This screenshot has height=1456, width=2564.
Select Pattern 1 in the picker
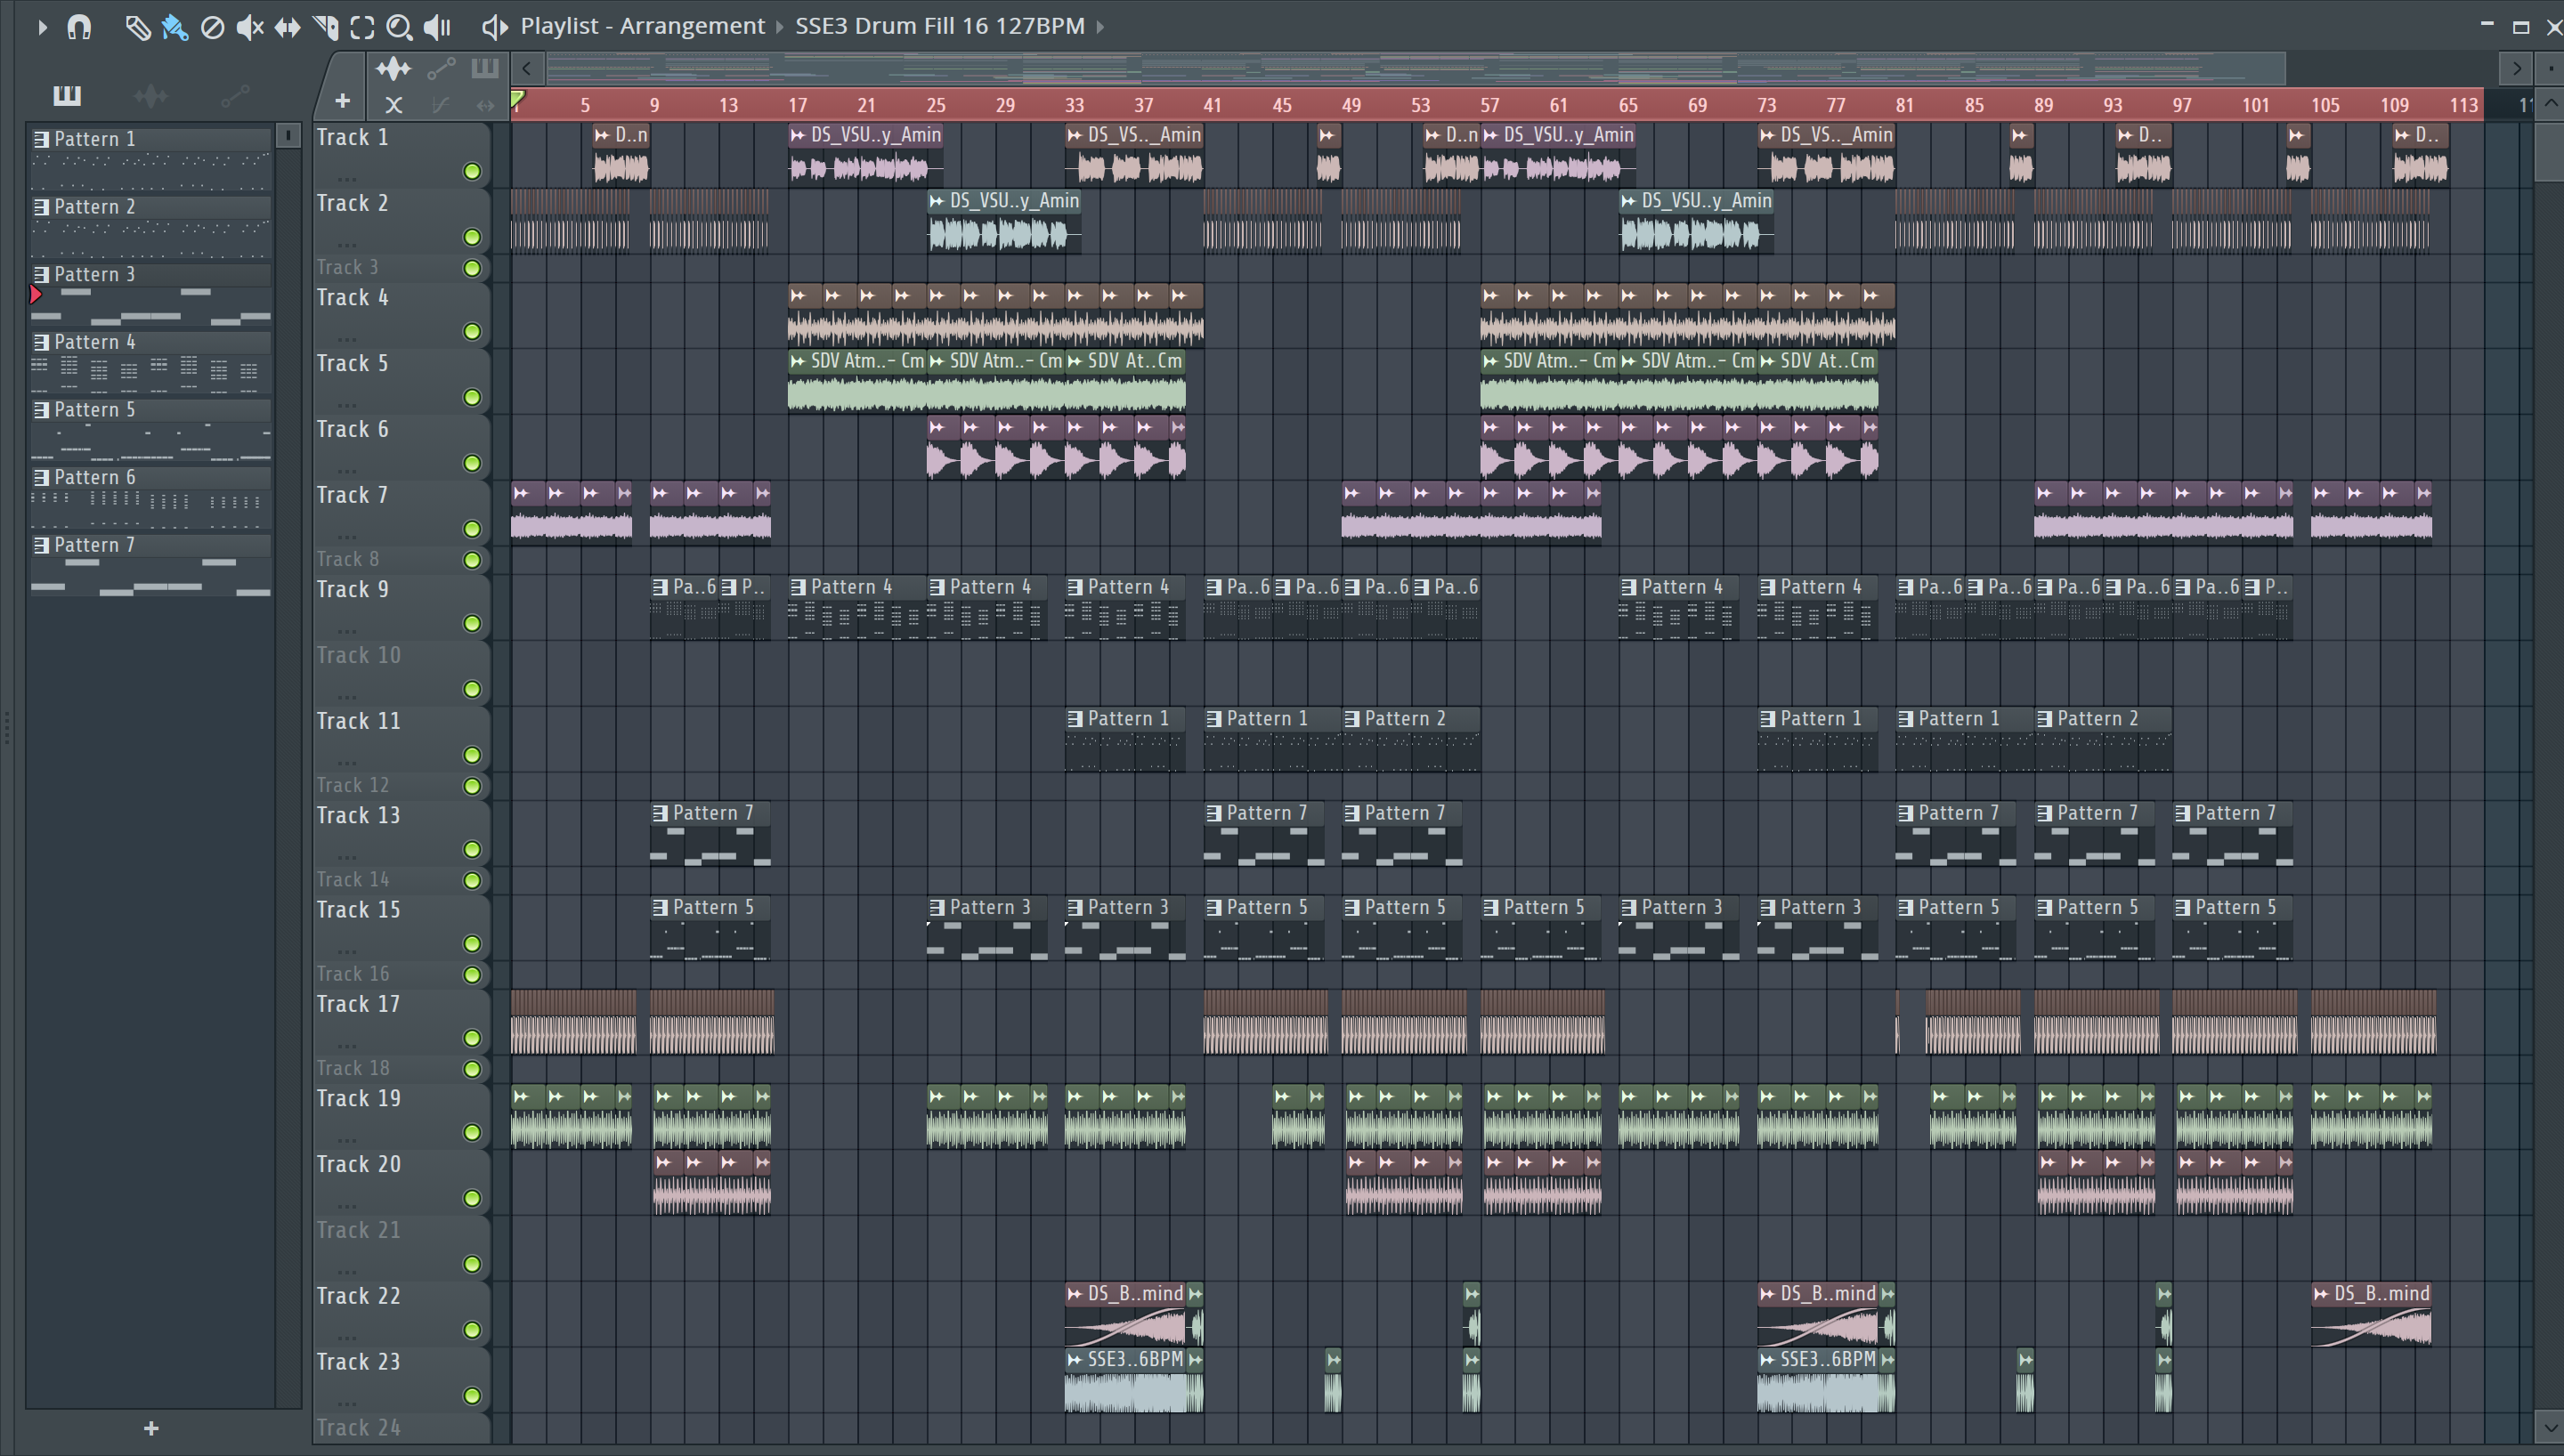pyautogui.click(x=151, y=159)
